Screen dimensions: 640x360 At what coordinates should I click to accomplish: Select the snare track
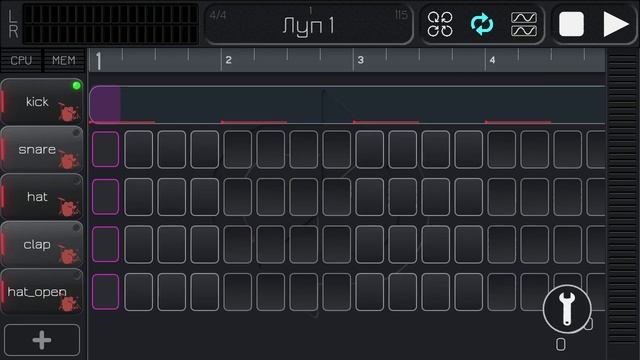pyautogui.click(x=42, y=149)
